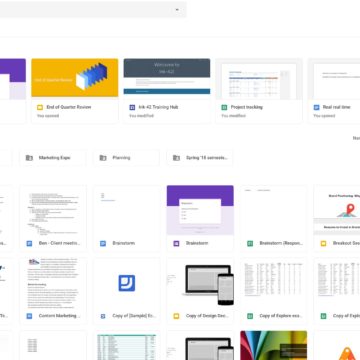Select the Real real time file name
Screen dimensions: 360x360
(x=337, y=107)
